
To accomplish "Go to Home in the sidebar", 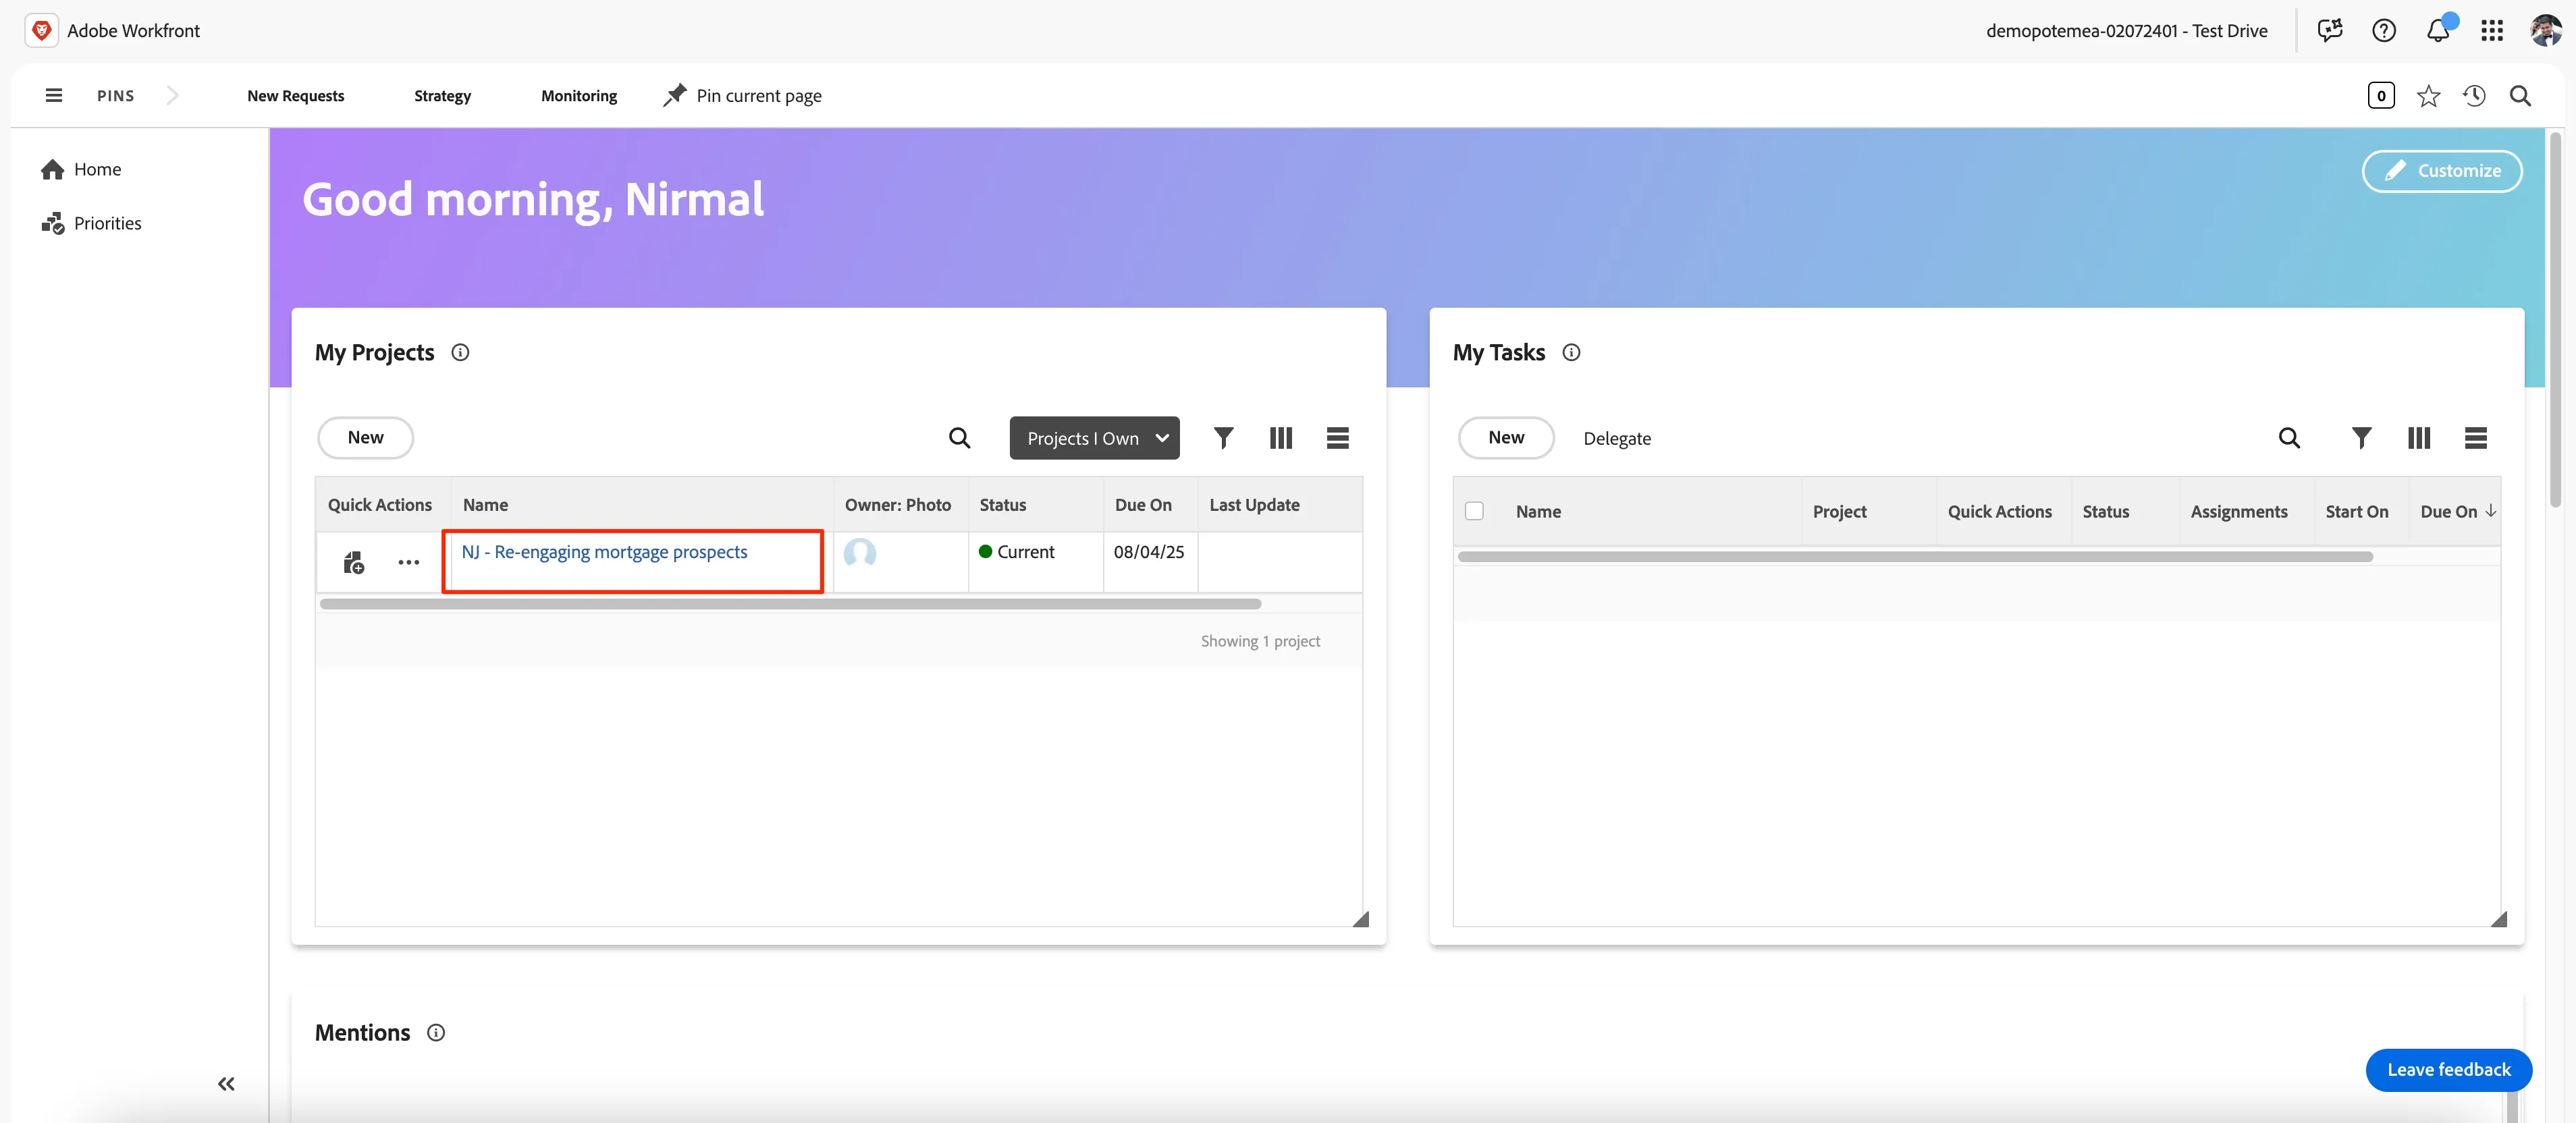I will [81, 169].
